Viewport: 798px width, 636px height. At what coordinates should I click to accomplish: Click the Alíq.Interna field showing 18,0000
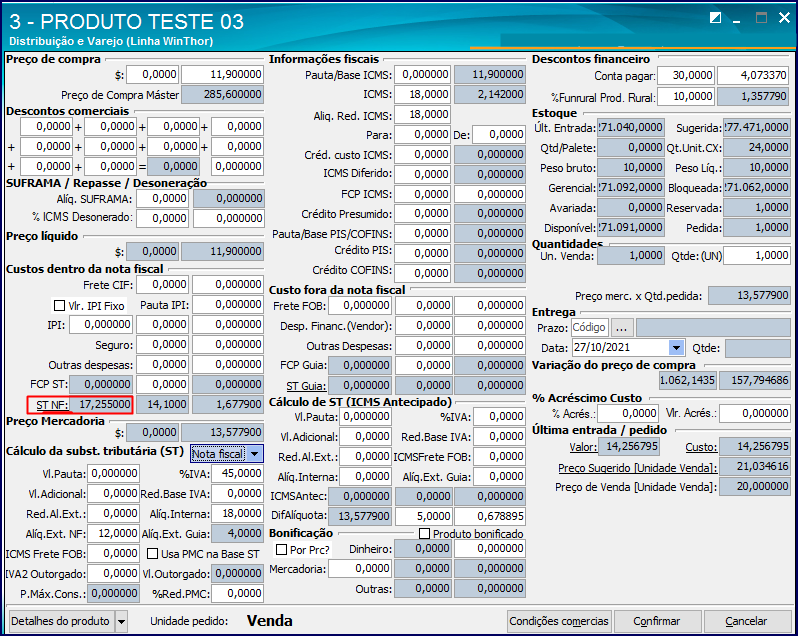[x=237, y=513]
